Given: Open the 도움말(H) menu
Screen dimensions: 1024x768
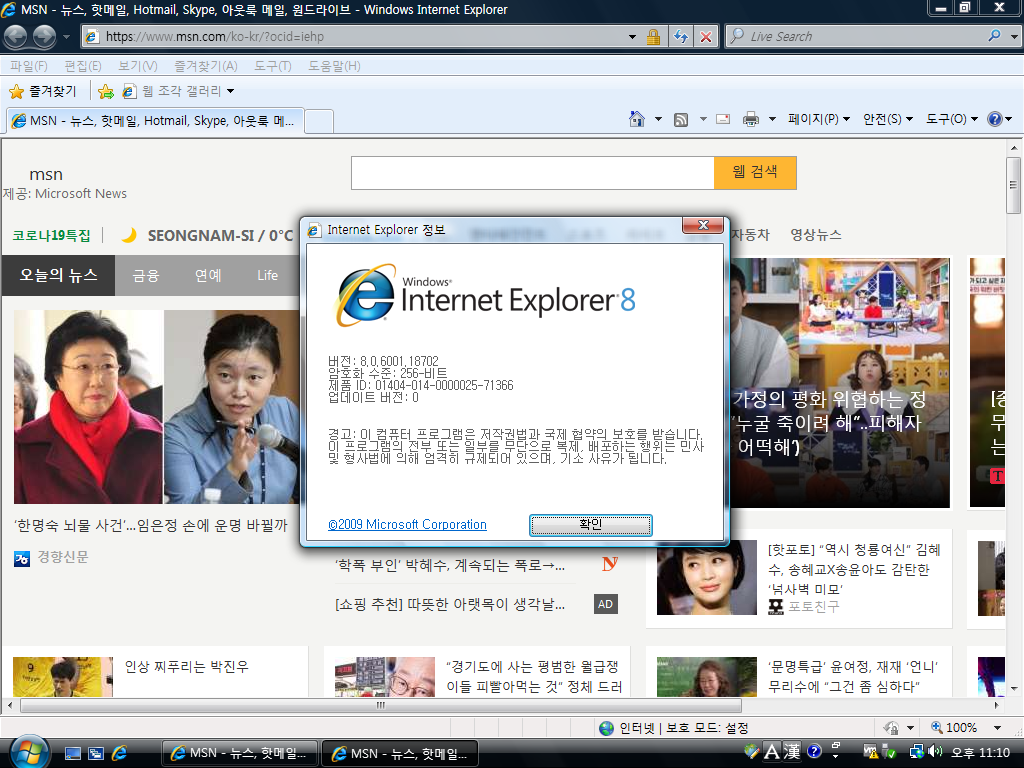Looking at the screenshot, I should point(334,66).
